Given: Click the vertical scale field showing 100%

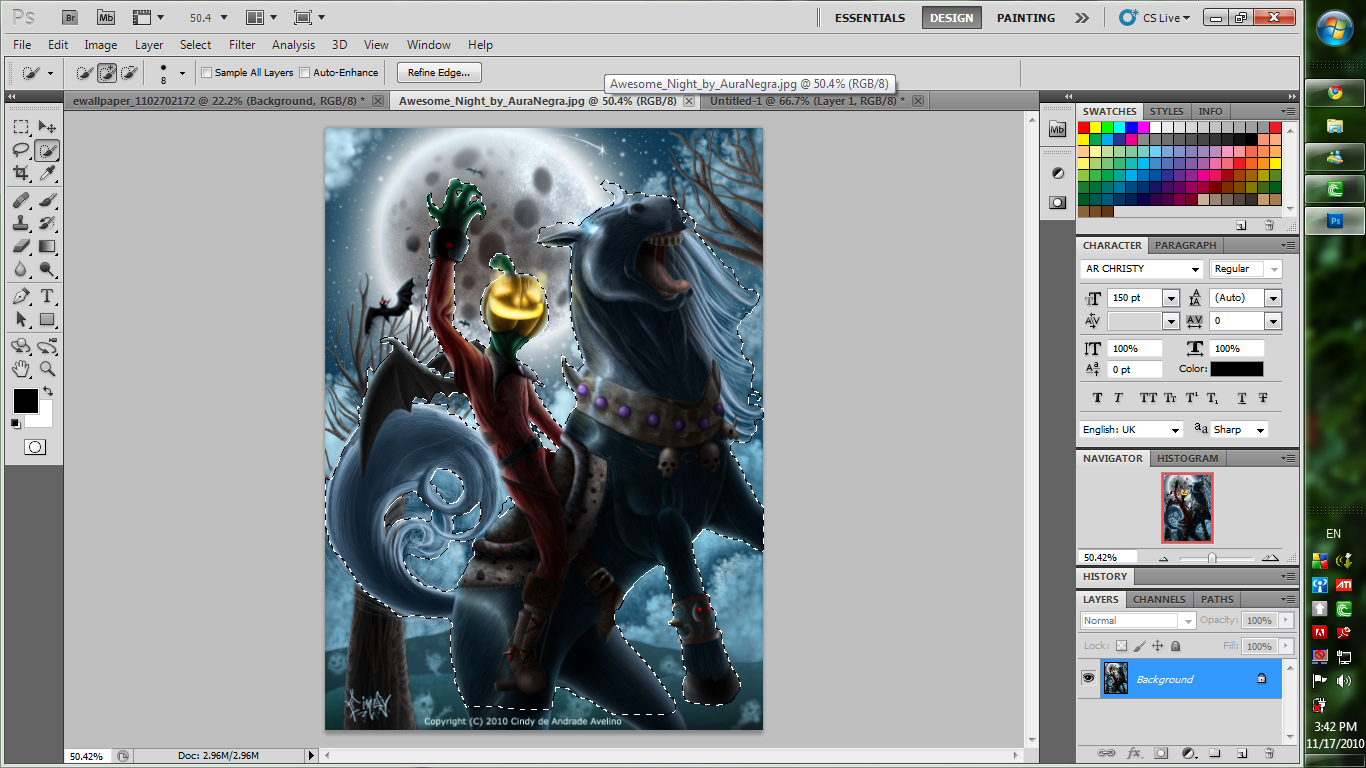Looking at the screenshot, I should [x=1134, y=349].
